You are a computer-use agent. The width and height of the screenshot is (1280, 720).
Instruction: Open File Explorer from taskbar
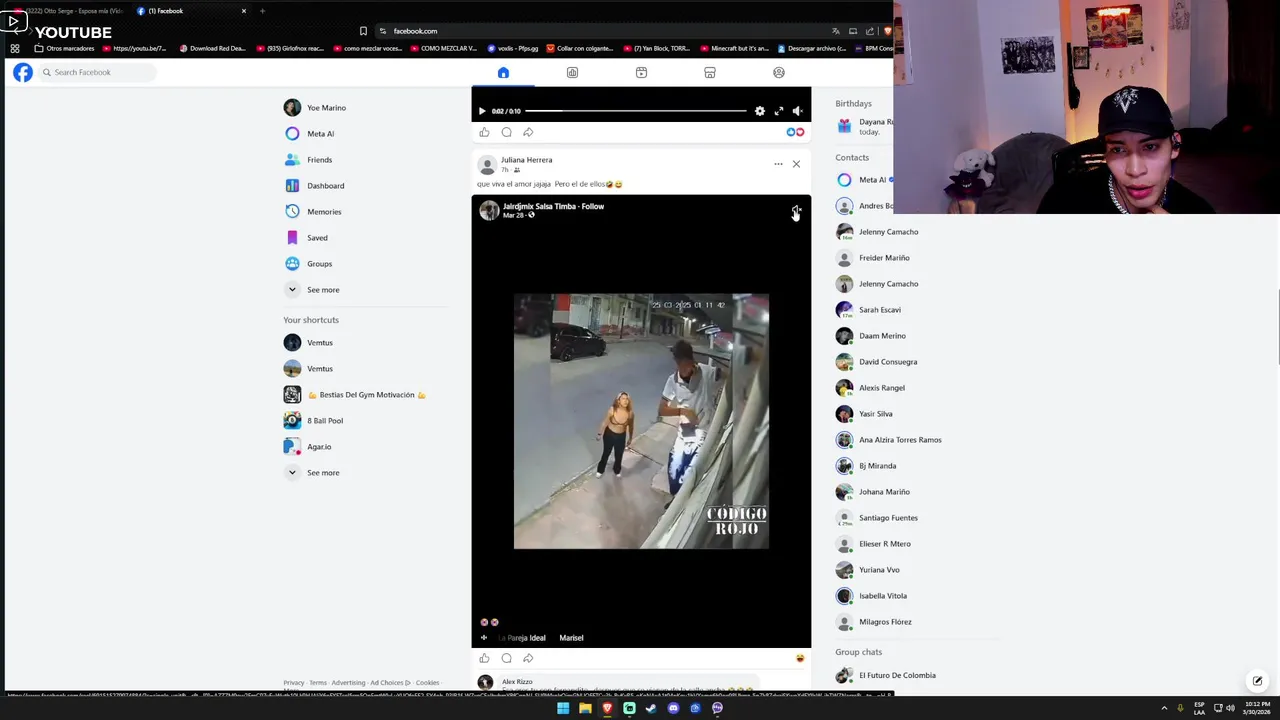click(x=585, y=708)
